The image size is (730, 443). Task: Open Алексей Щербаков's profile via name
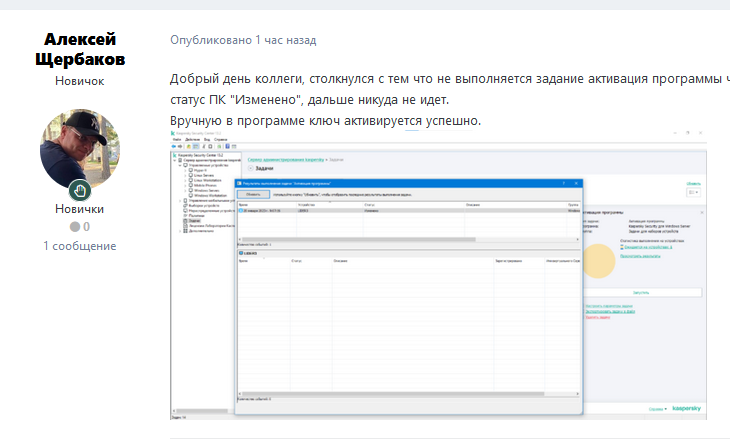[80, 49]
